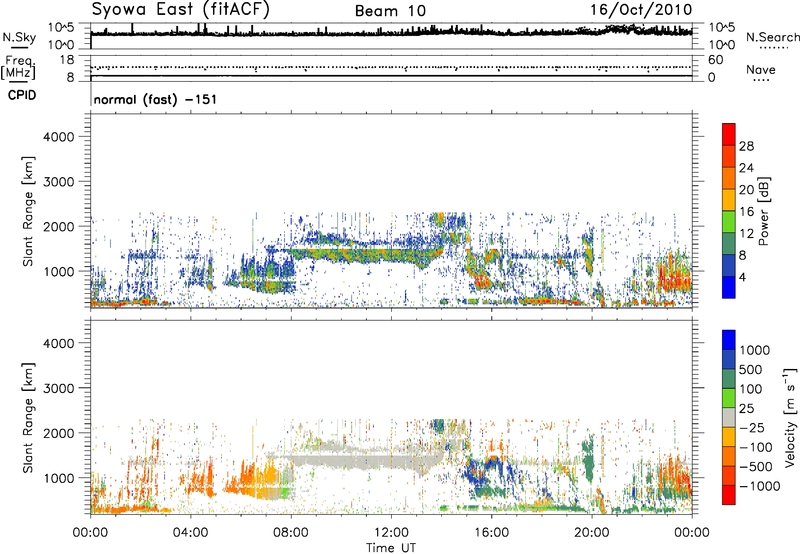Click the "12" label on Power color bar
Screen dimensions: 800x554
point(746,234)
